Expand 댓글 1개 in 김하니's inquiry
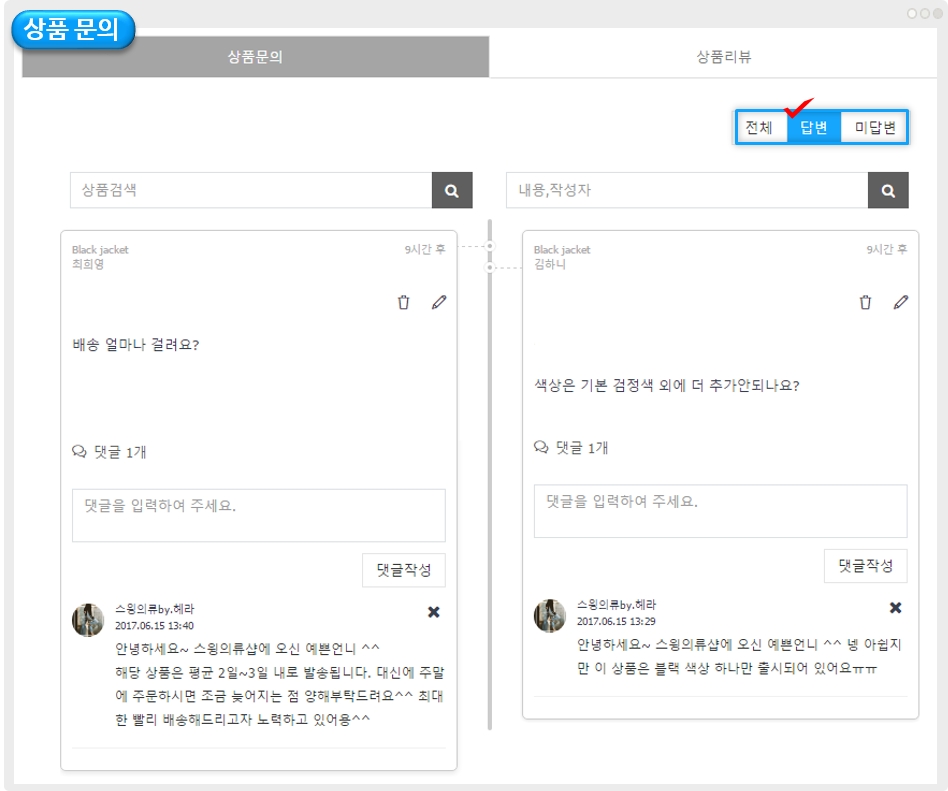This screenshot has width=948, height=791. [572, 448]
